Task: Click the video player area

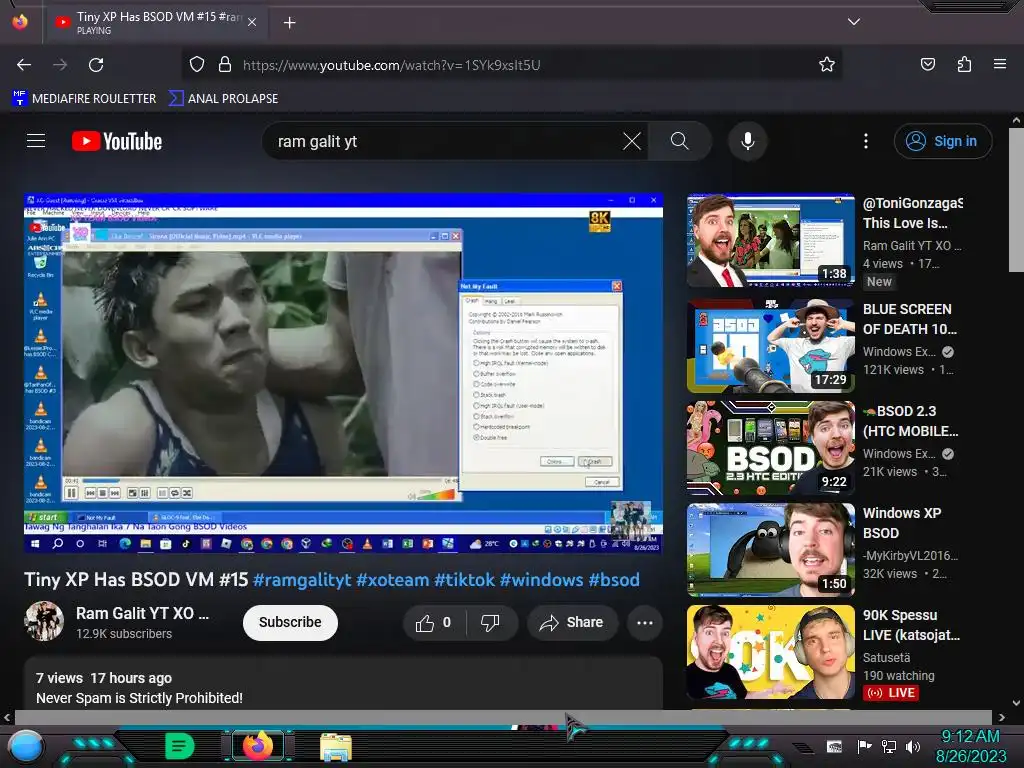Action: [344, 373]
